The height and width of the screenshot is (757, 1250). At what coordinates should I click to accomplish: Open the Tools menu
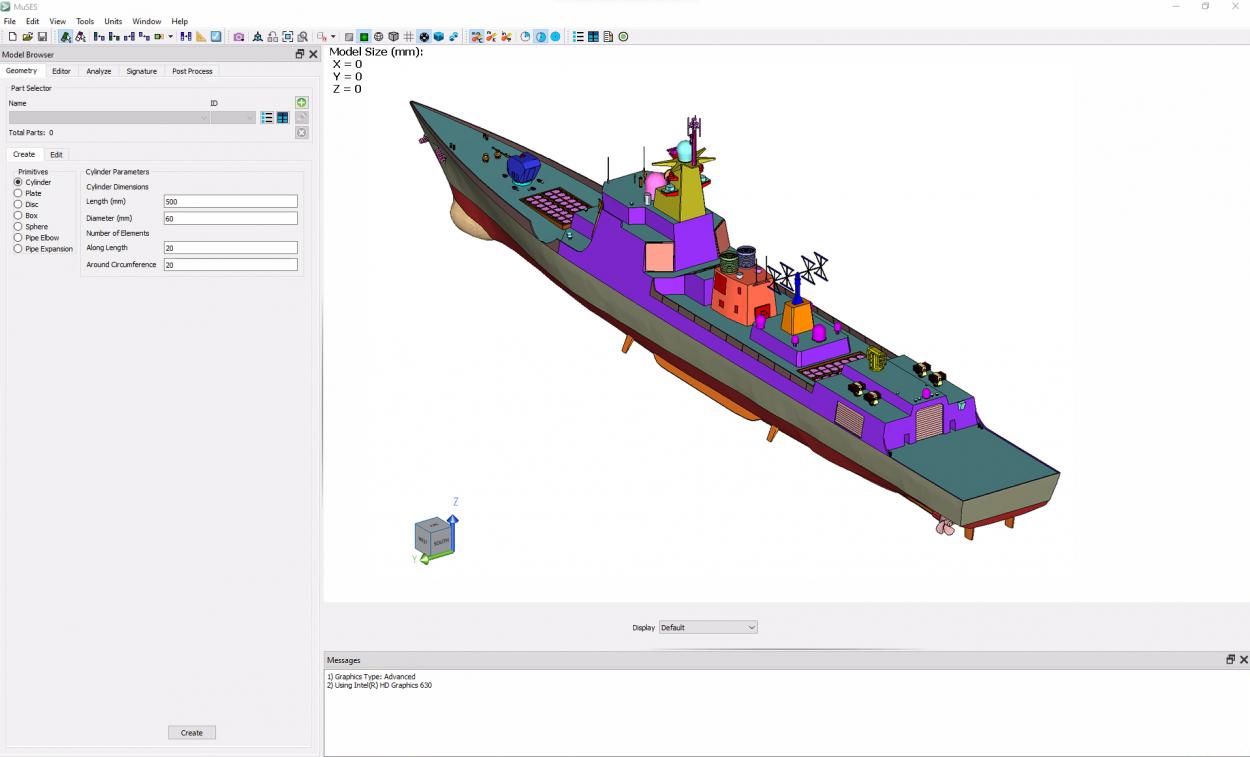point(85,21)
